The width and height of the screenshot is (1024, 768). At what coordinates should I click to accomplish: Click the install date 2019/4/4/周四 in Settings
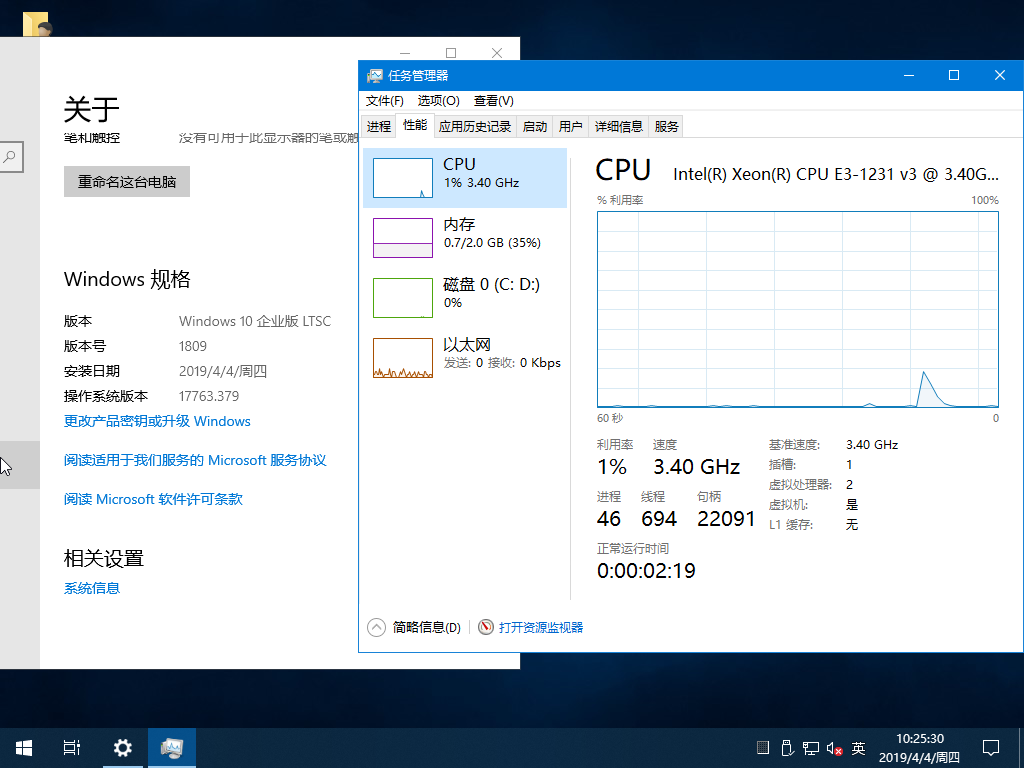point(223,372)
